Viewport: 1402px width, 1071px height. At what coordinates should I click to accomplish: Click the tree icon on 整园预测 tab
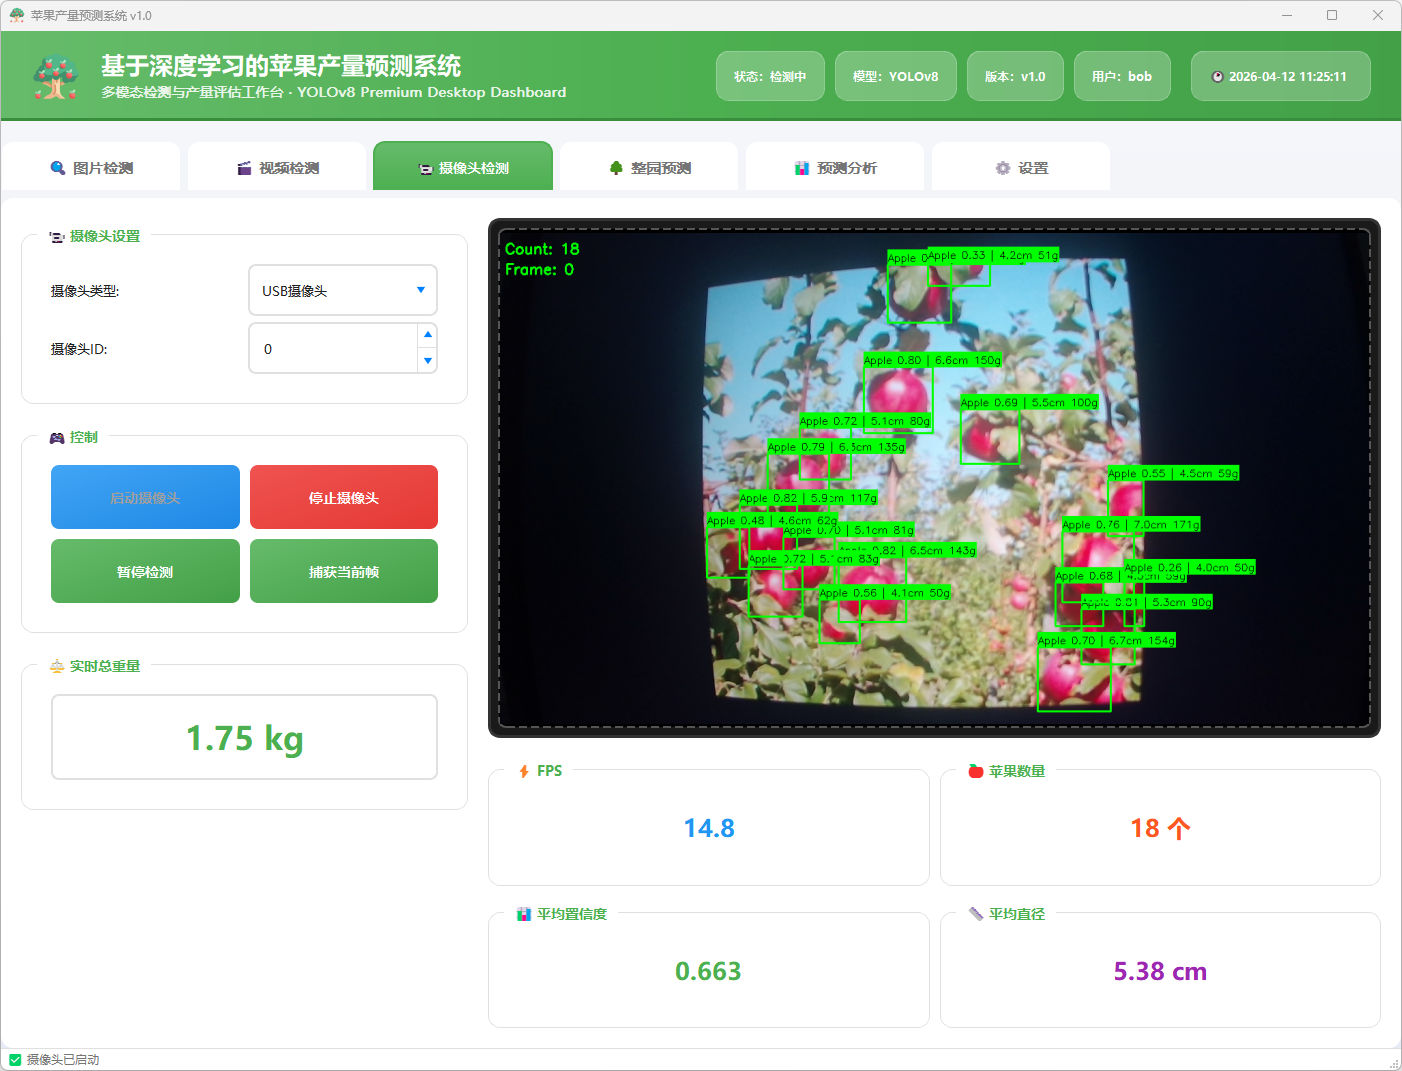click(x=616, y=168)
